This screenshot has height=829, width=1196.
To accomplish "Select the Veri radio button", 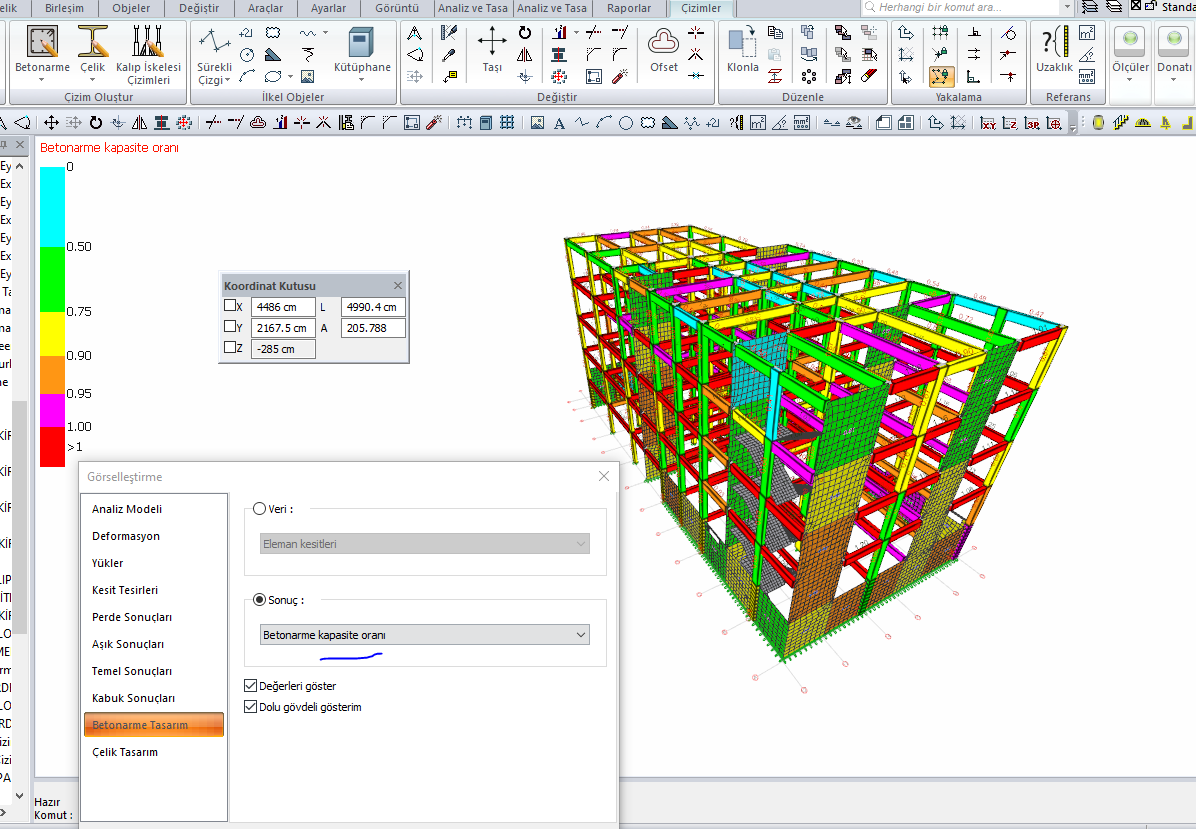I will click(260, 509).
